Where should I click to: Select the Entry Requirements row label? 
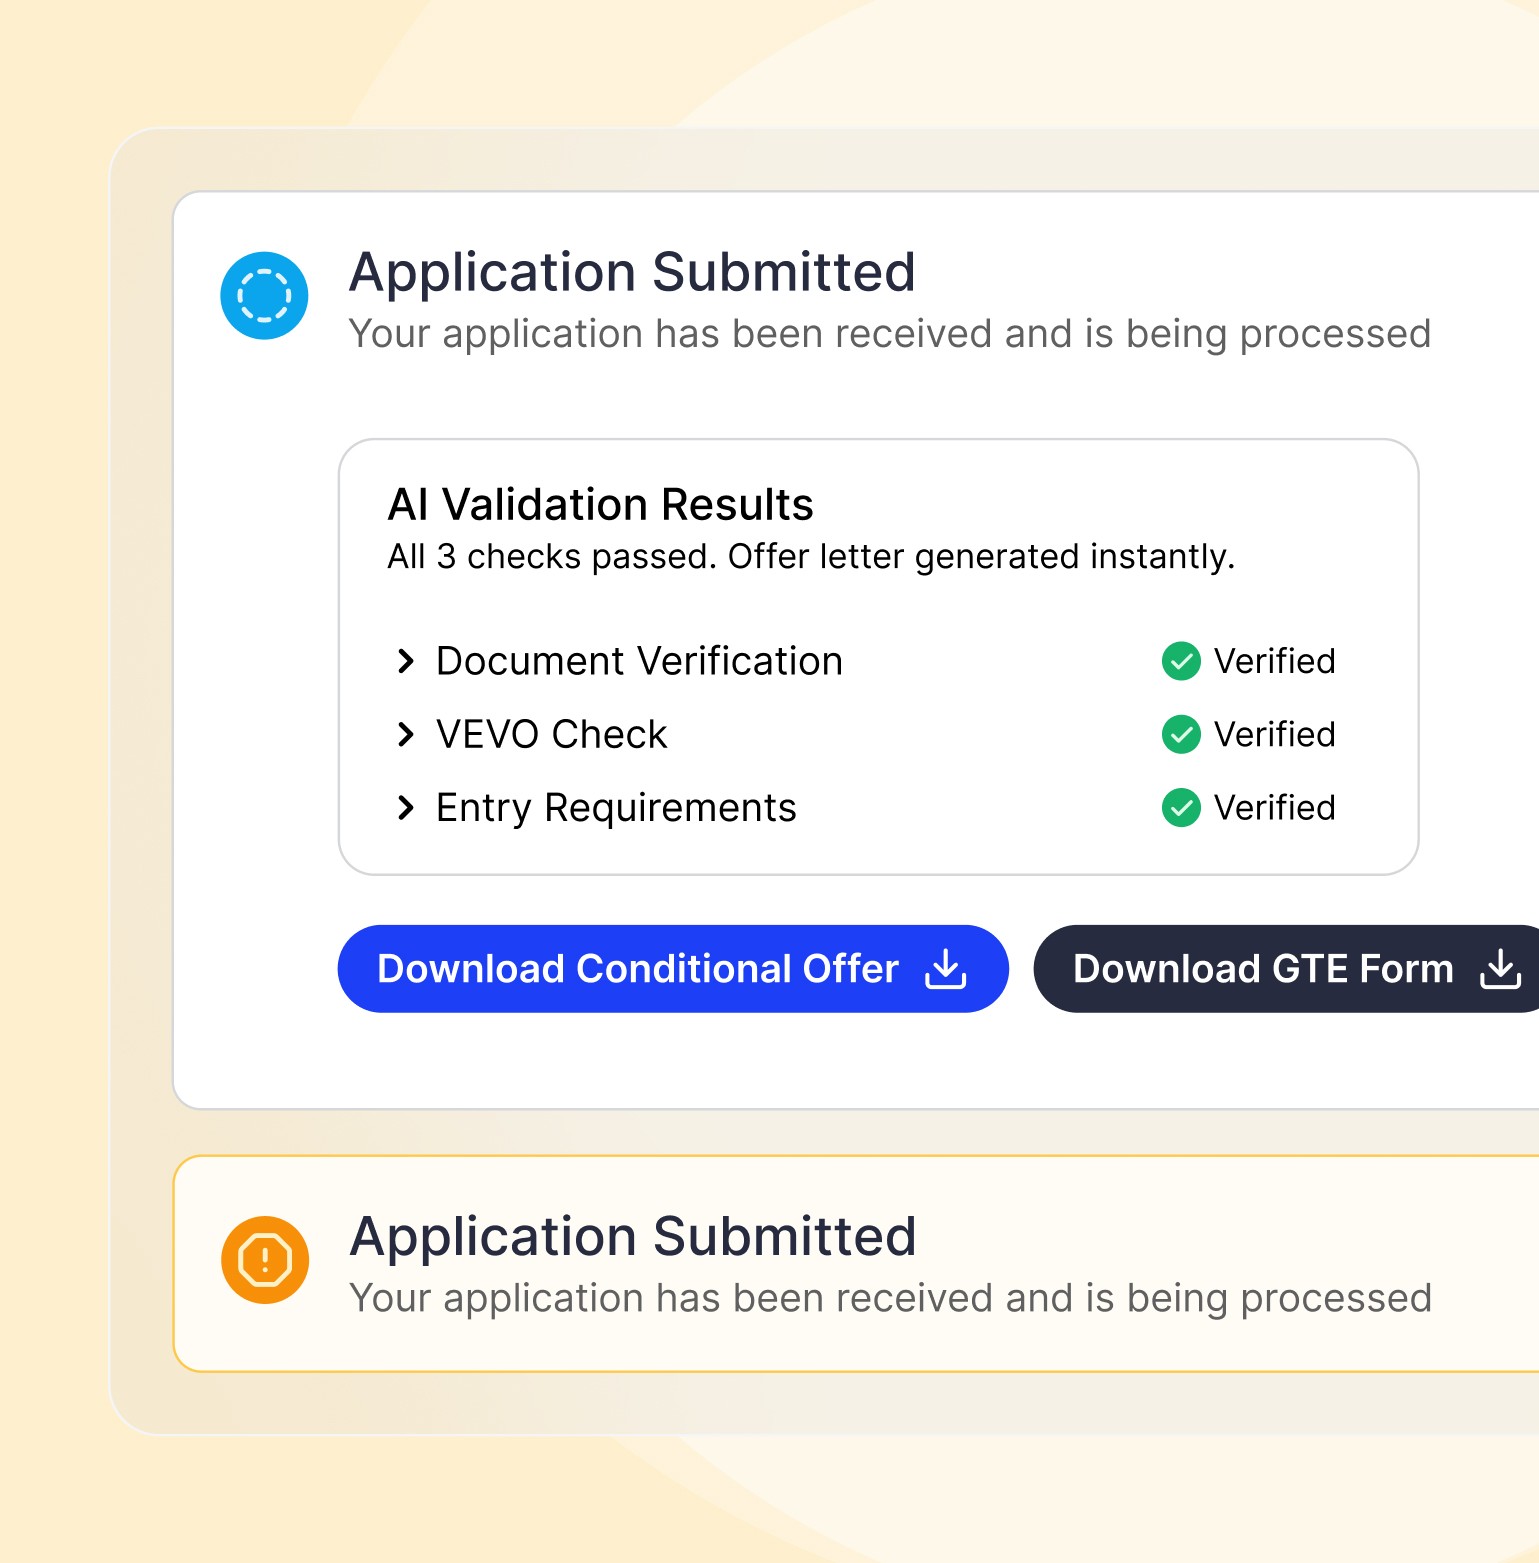[616, 808]
